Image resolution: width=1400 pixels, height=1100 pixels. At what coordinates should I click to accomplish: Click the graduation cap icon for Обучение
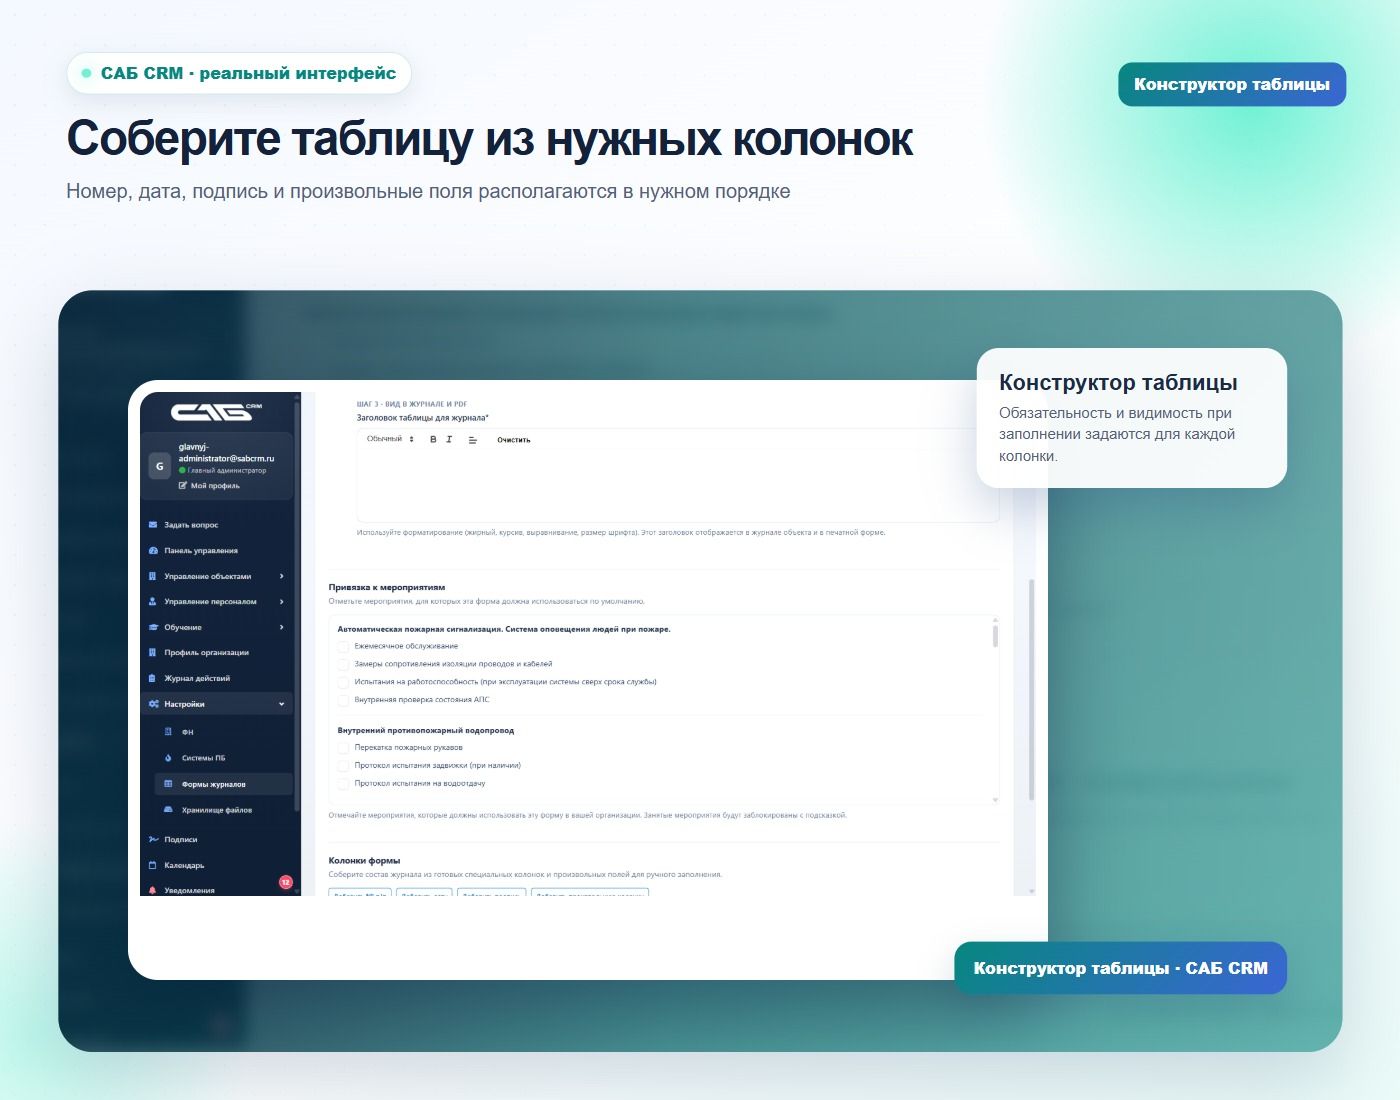153,628
